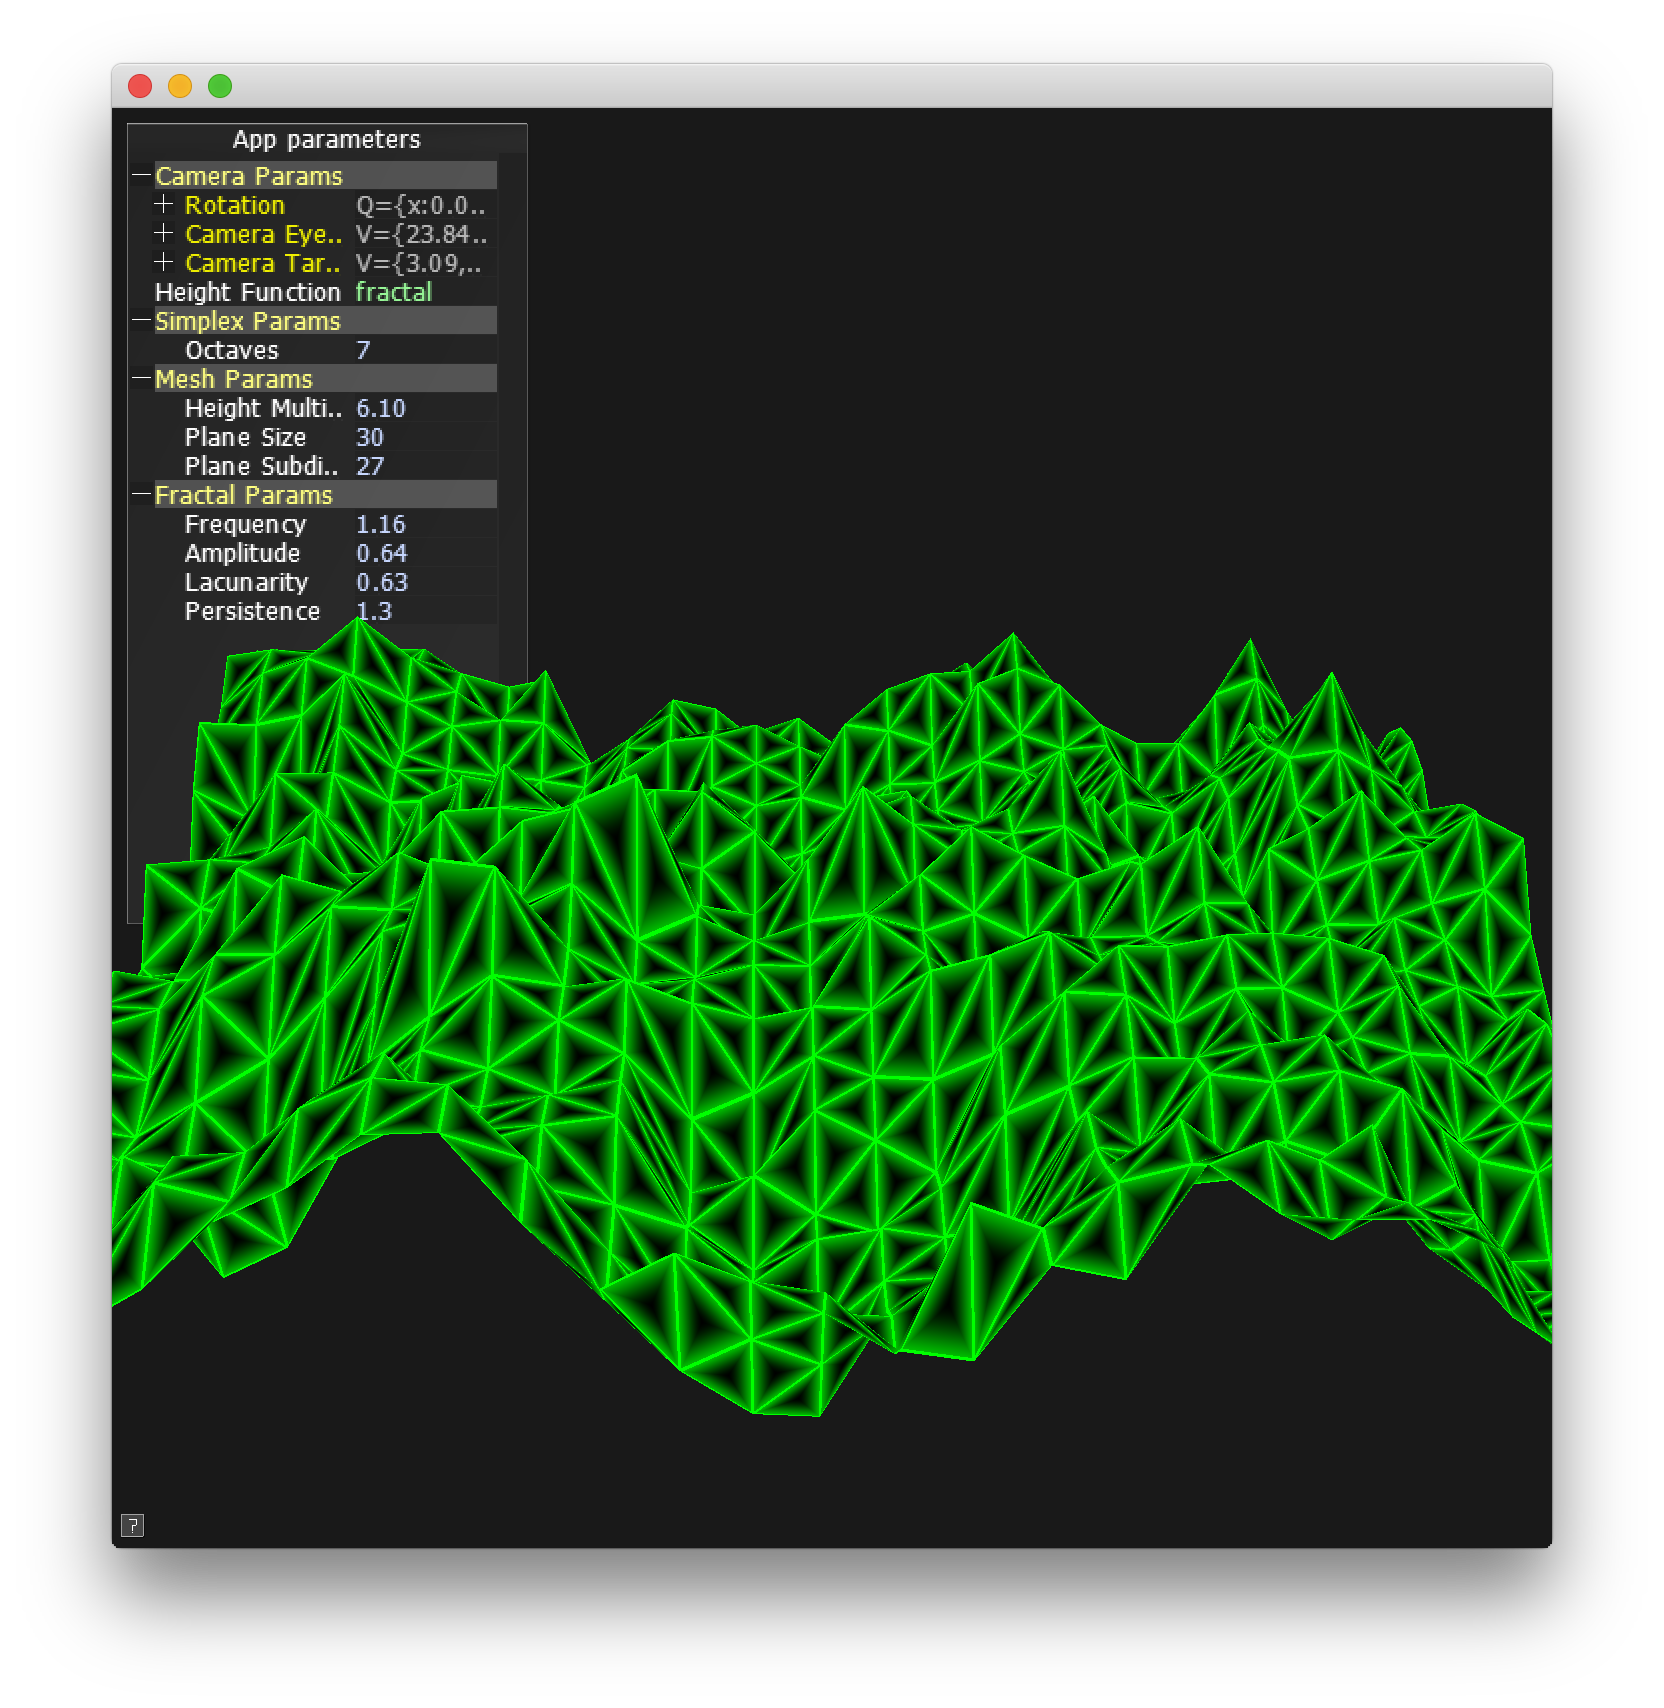Collapse the Camera Params group
Viewport: 1664px width, 1708px height.
pos(141,176)
